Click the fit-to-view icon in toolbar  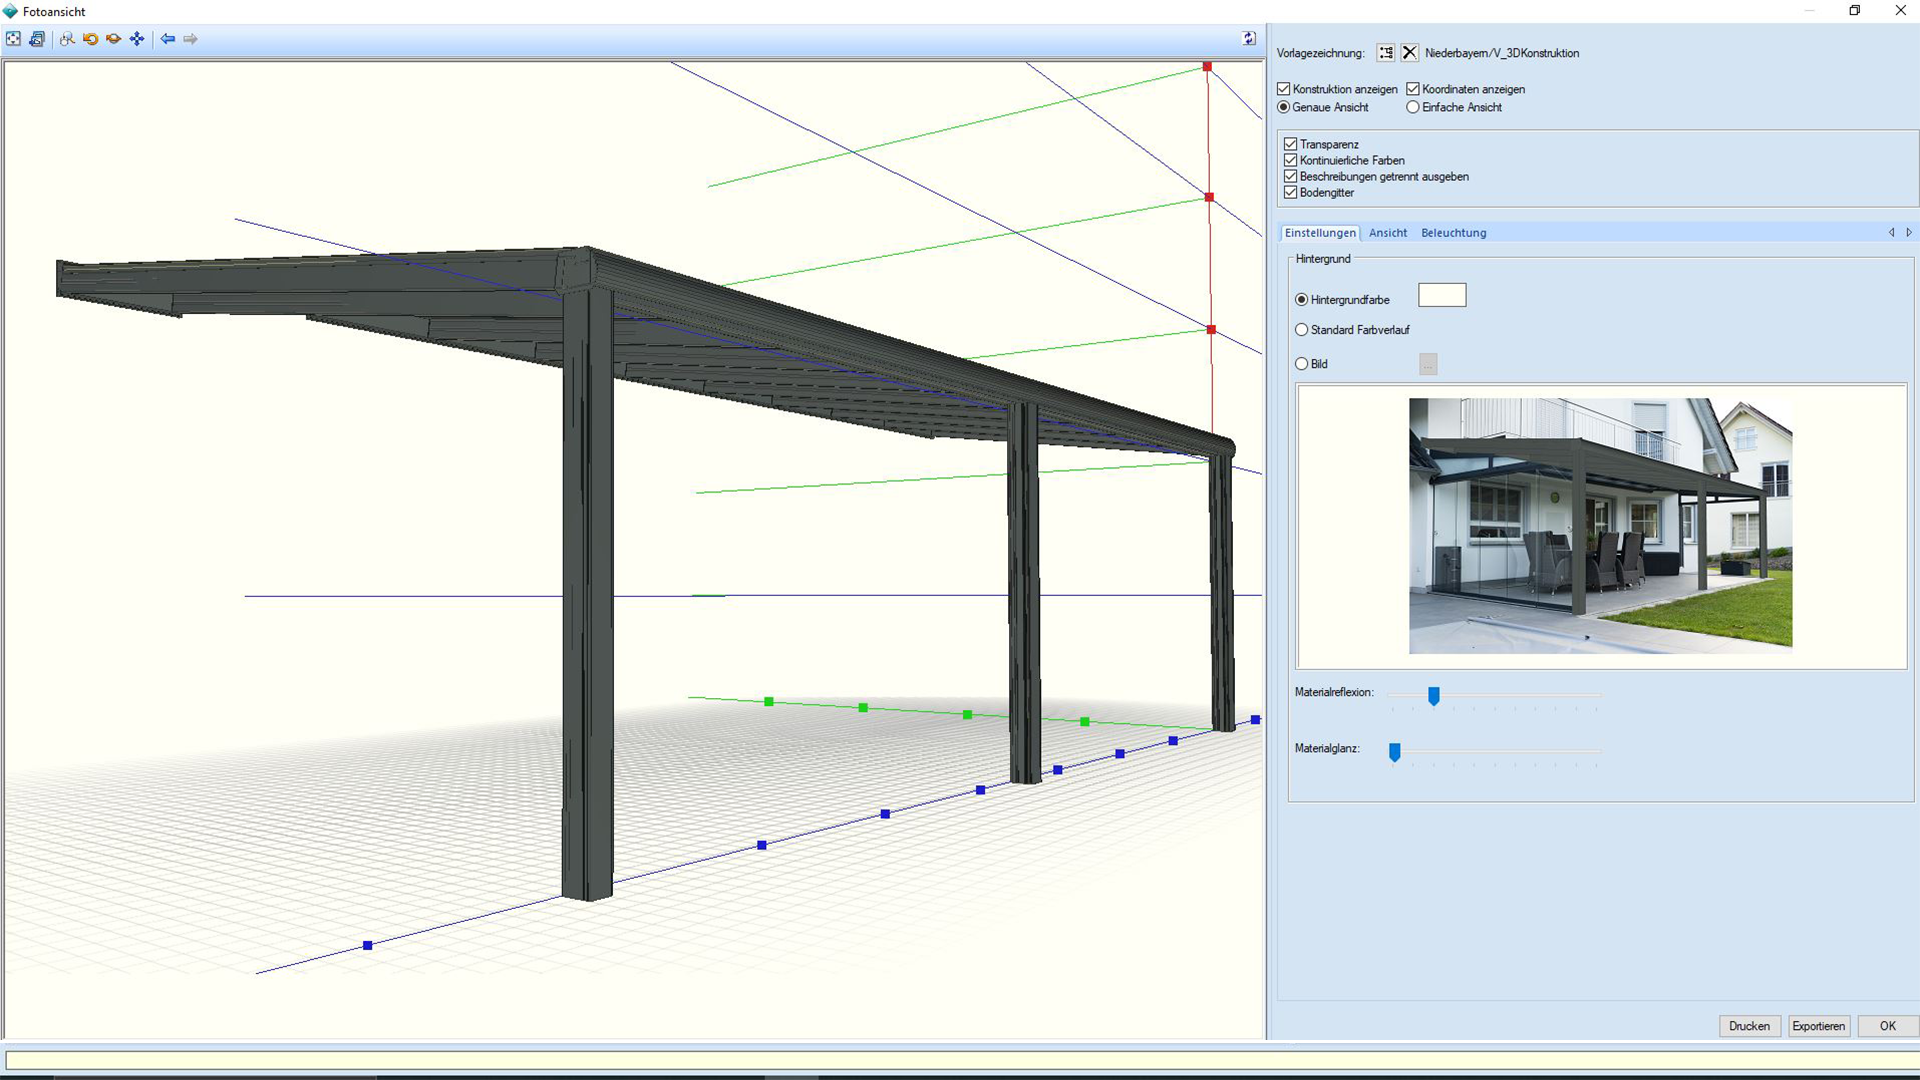pyautogui.click(x=13, y=39)
